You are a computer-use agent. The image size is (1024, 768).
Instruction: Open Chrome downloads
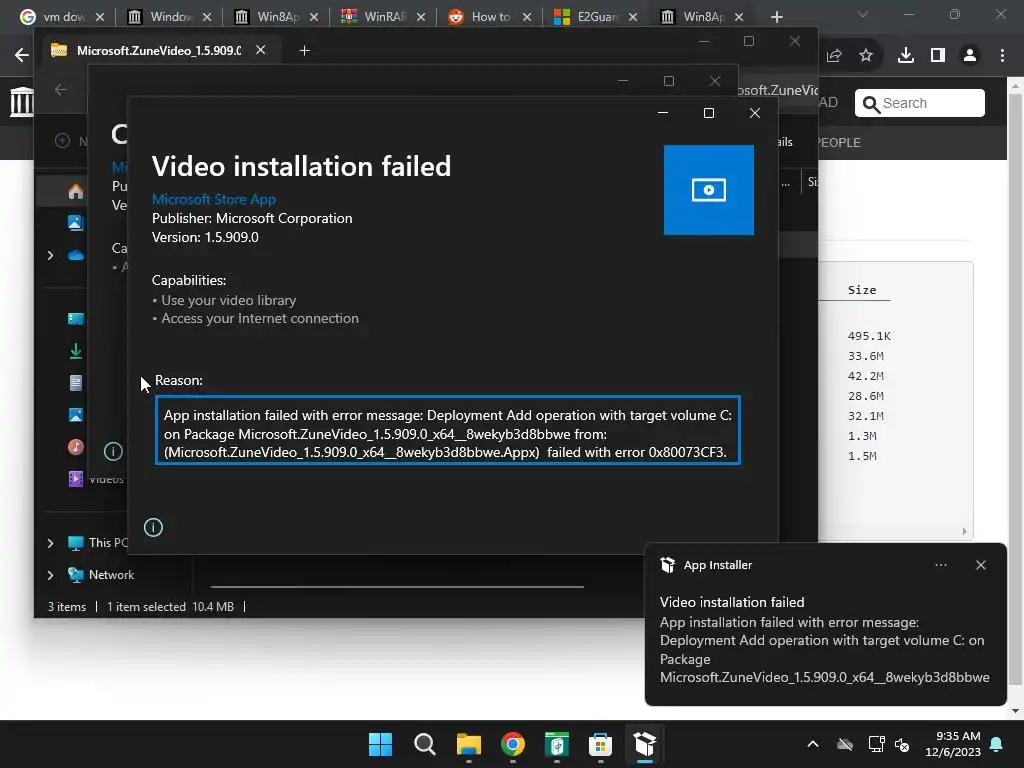(x=905, y=56)
